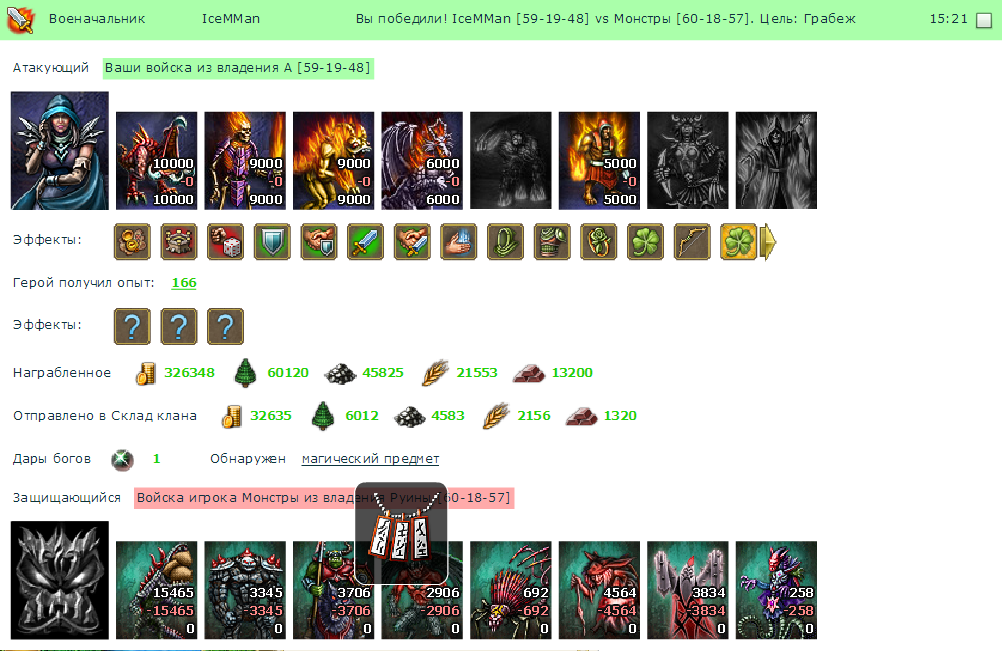Click the first question mark effect
The width and height of the screenshot is (1002, 651).
(132, 326)
